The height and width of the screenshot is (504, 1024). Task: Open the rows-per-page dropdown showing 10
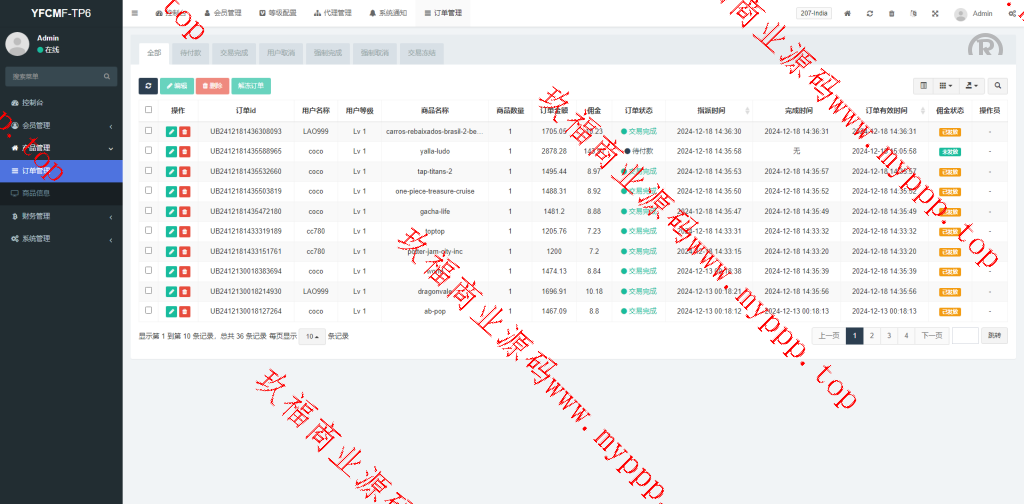pyautogui.click(x=312, y=336)
